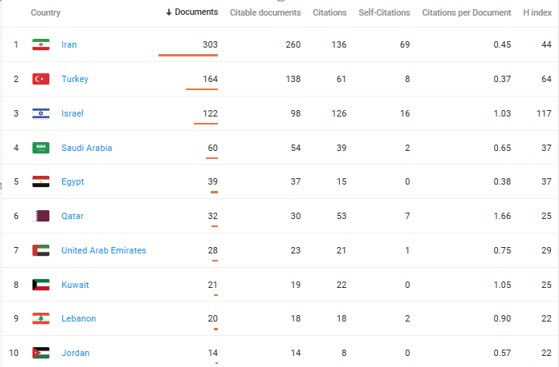
Task: Open the Israel country link
Action: 72,113
